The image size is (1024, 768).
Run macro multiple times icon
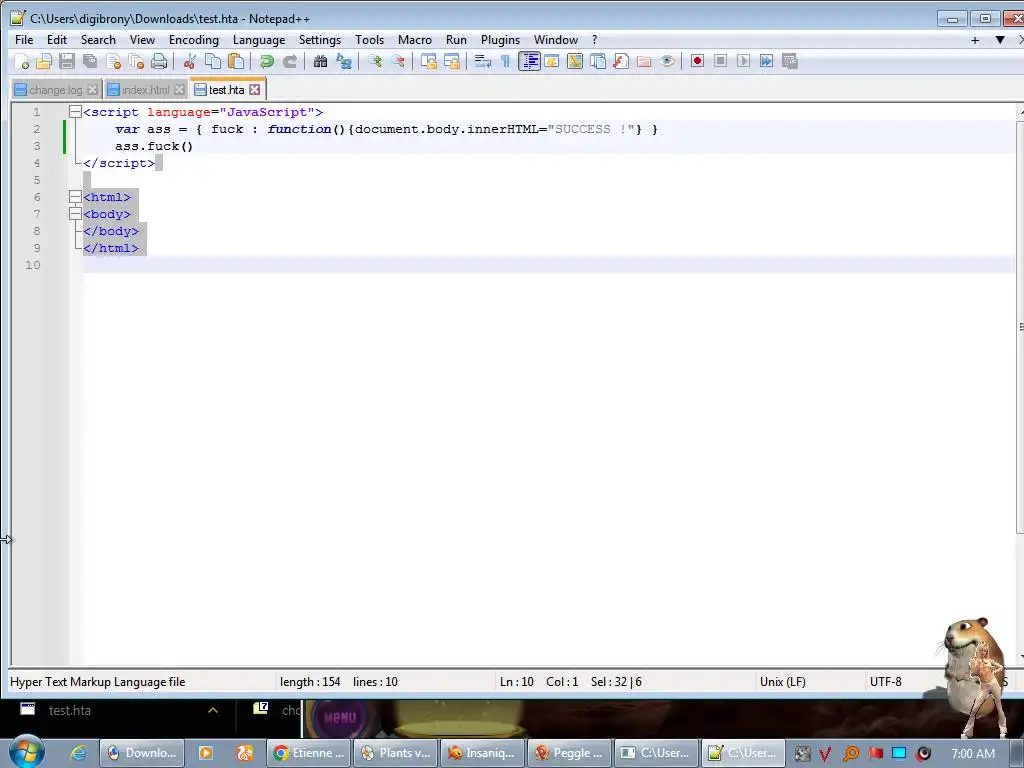pos(766,61)
